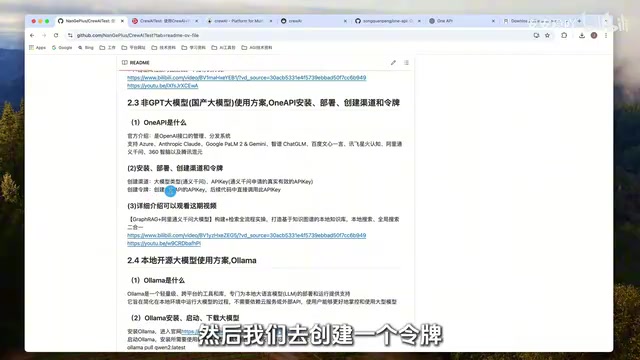Expand the AGI技术资料 bookmark folder
This screenshot has height=360, width=640.
click(x=257, y=48)
